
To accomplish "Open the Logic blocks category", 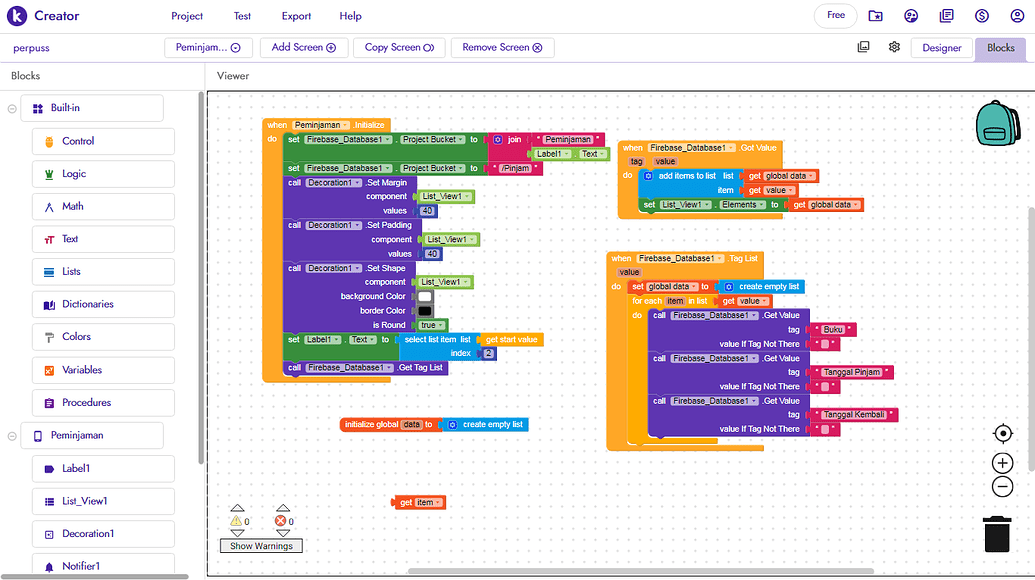I will 103,174.
